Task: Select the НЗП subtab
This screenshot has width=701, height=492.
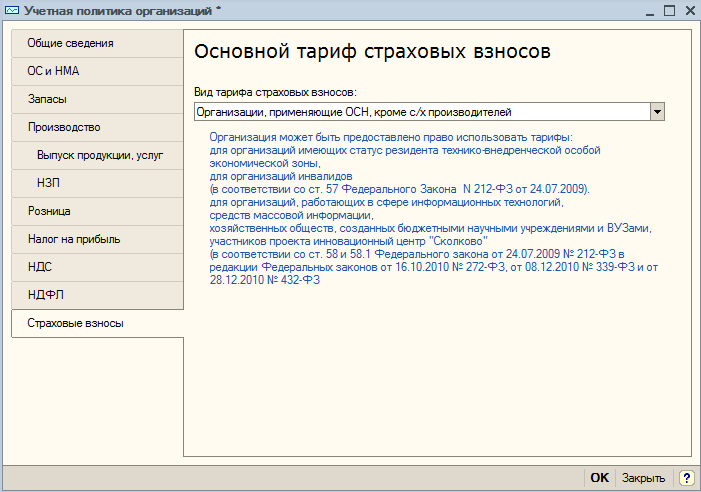Action: click(97, 183)
